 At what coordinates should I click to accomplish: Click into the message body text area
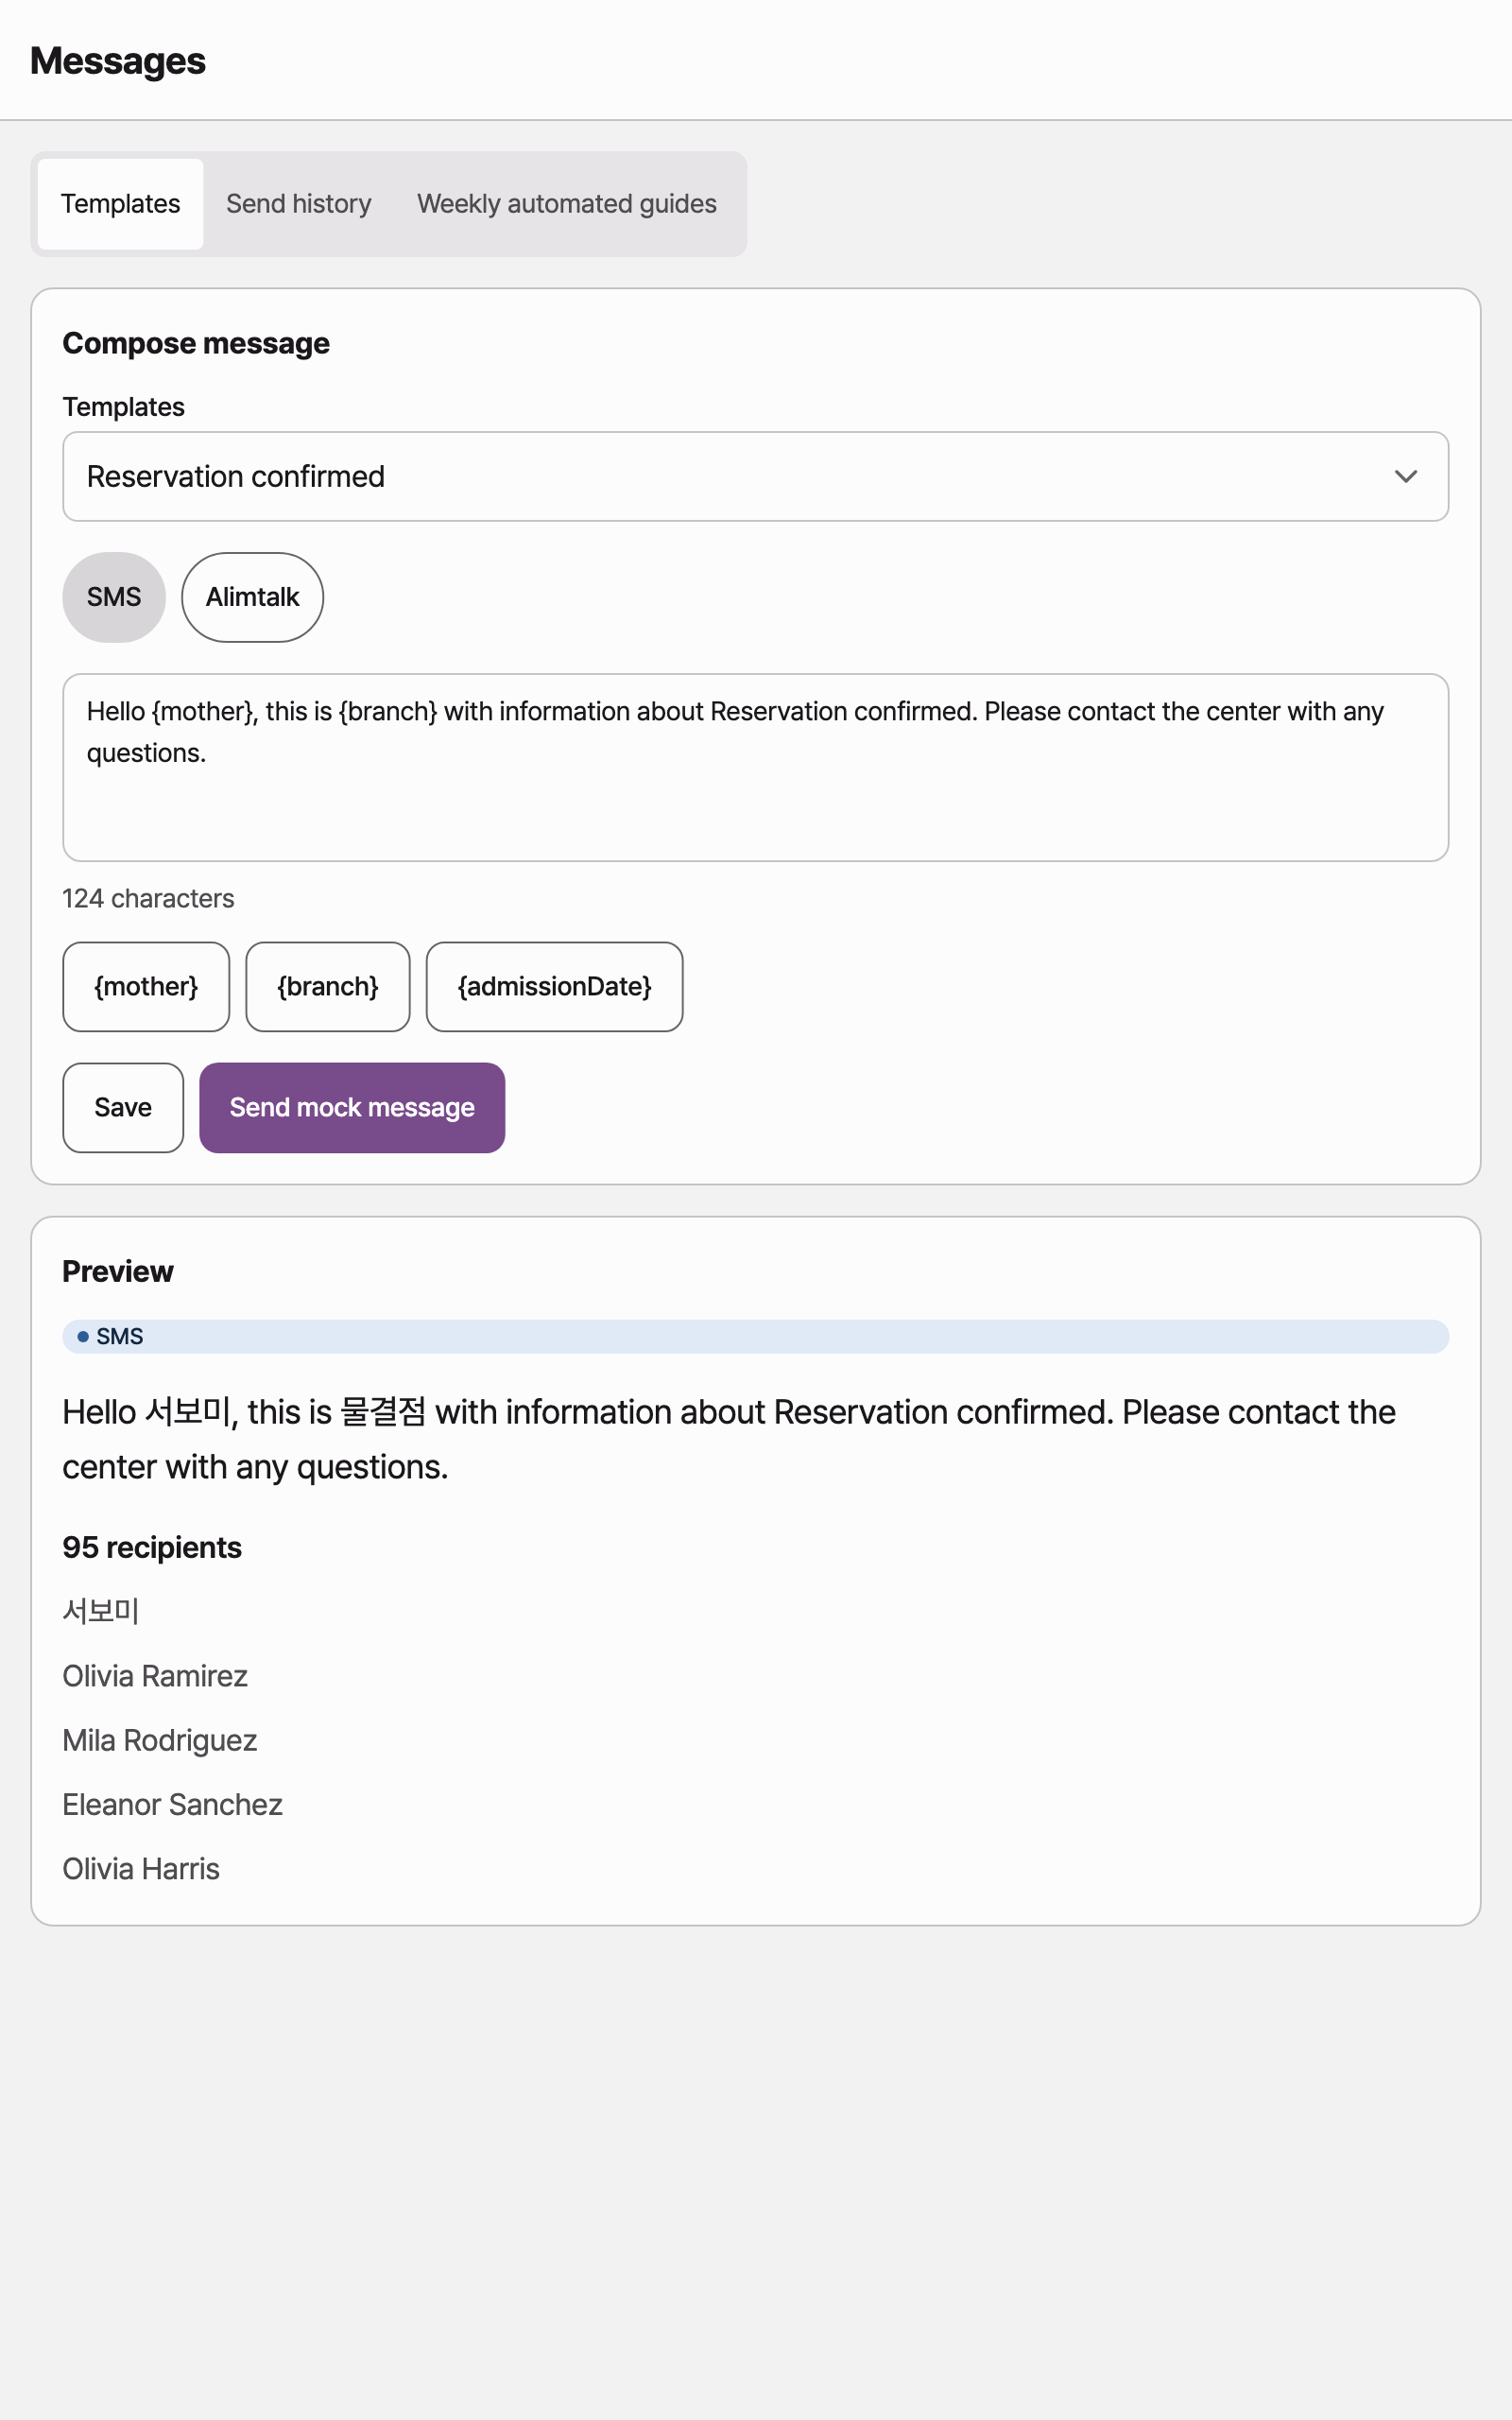coord(756,767)
